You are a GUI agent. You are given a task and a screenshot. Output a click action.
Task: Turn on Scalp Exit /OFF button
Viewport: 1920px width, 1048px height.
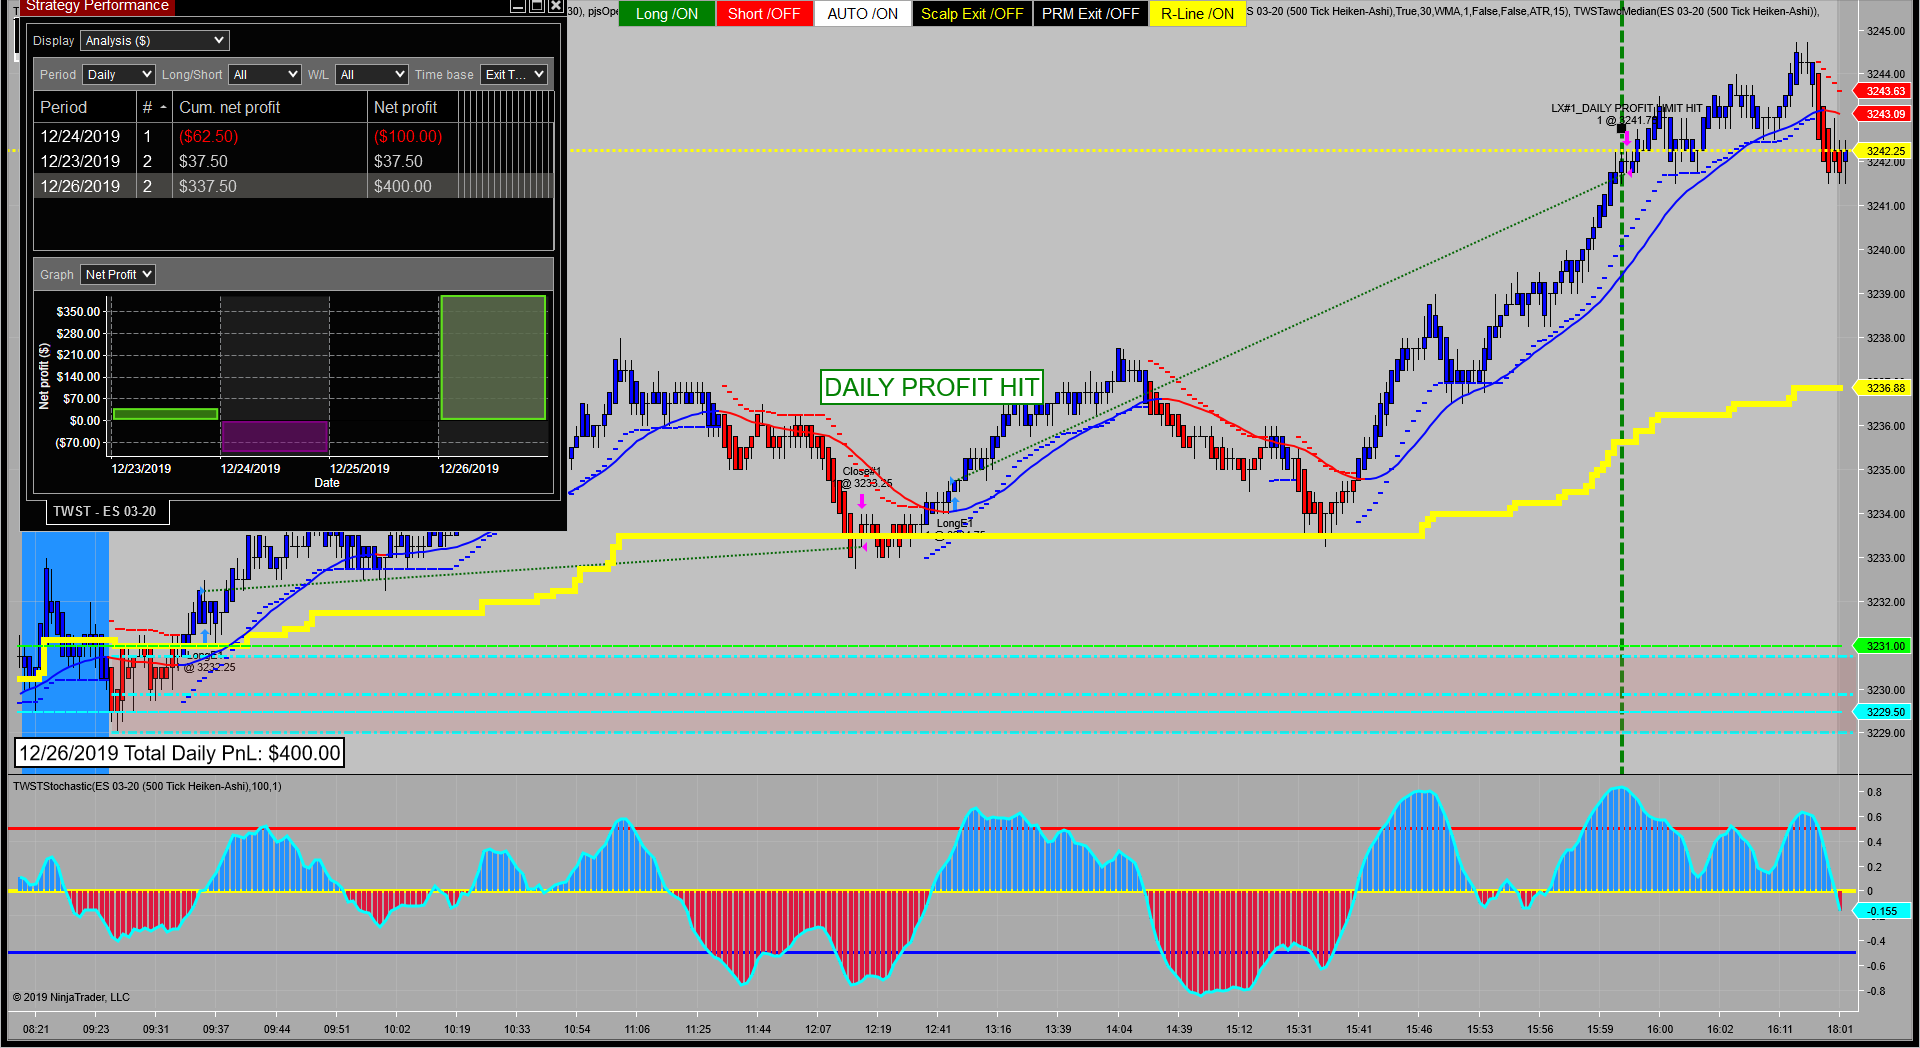pyautogui.click(x=971, y=14)
